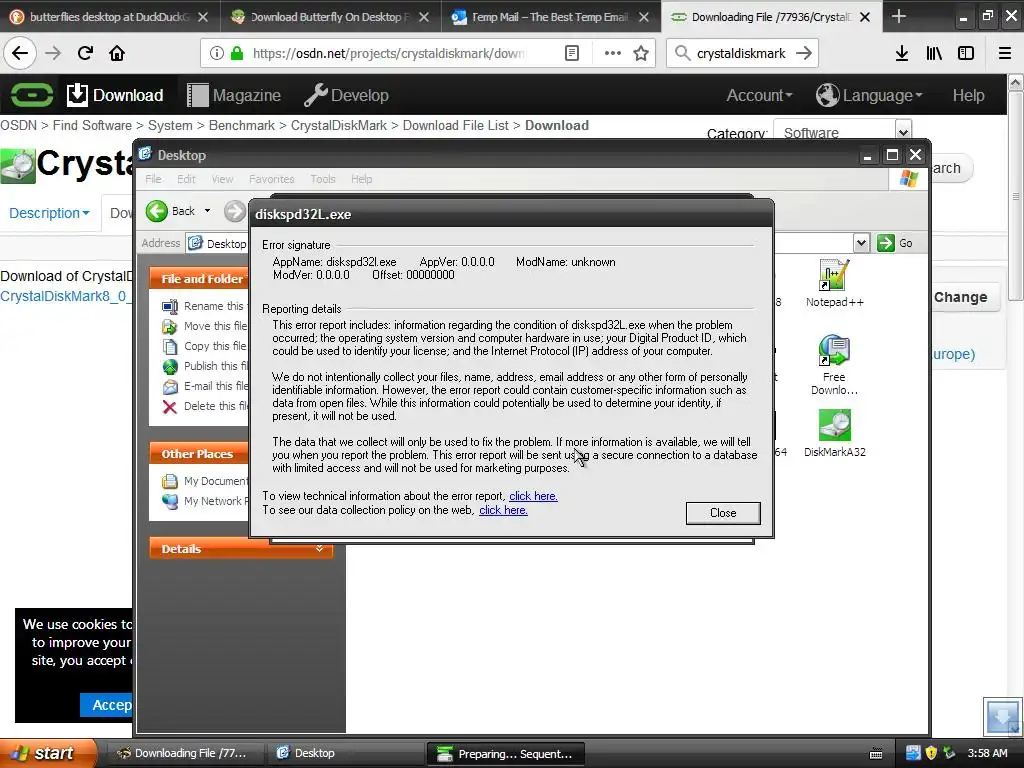Click search go arrow beside crystaldiskmark
The height and width of the screenshot is (768, 1024).
point(804,53)
